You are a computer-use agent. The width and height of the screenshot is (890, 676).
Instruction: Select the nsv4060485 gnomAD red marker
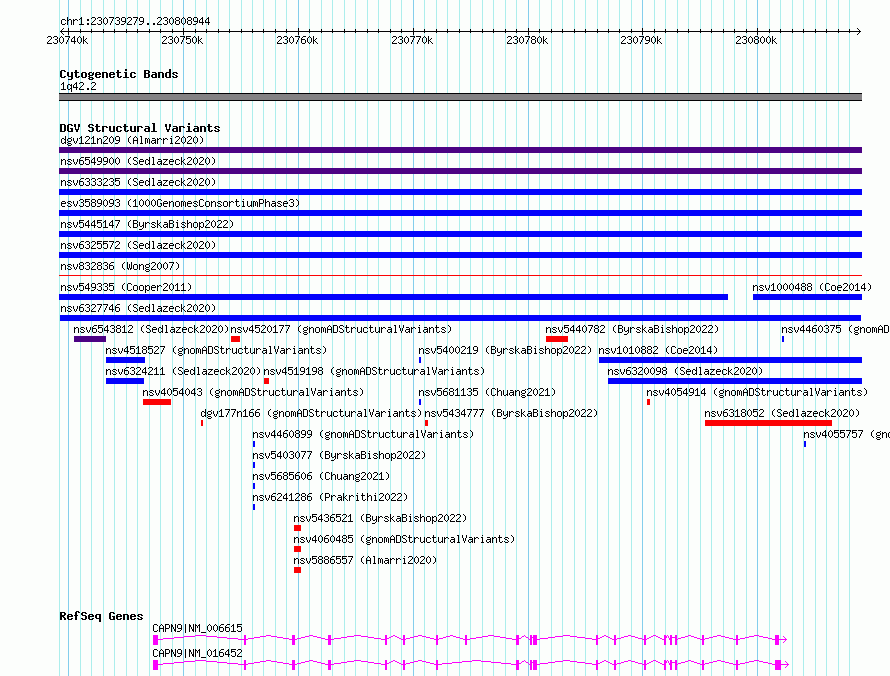297,549
